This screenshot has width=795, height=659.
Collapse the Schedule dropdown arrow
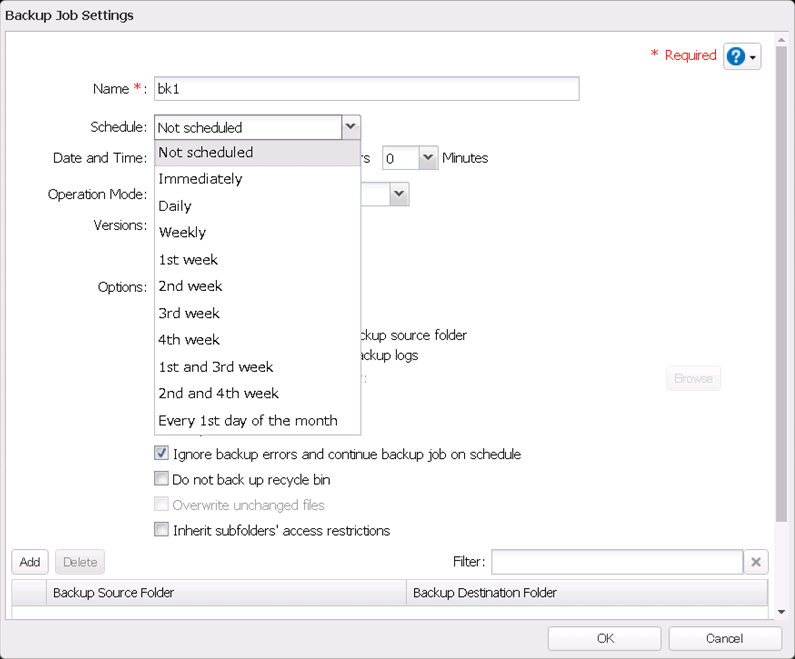tap(350, 127)
